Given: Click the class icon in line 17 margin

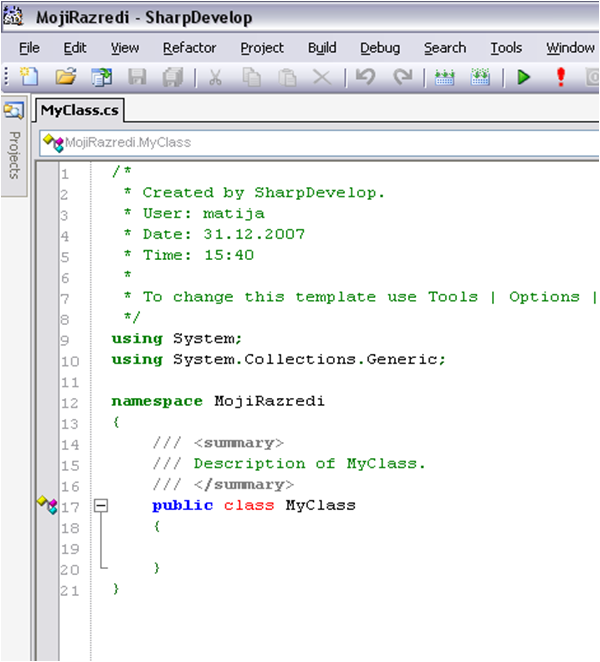Looking at the screenshot, I should pyautogui.click(x=48, y=505).
